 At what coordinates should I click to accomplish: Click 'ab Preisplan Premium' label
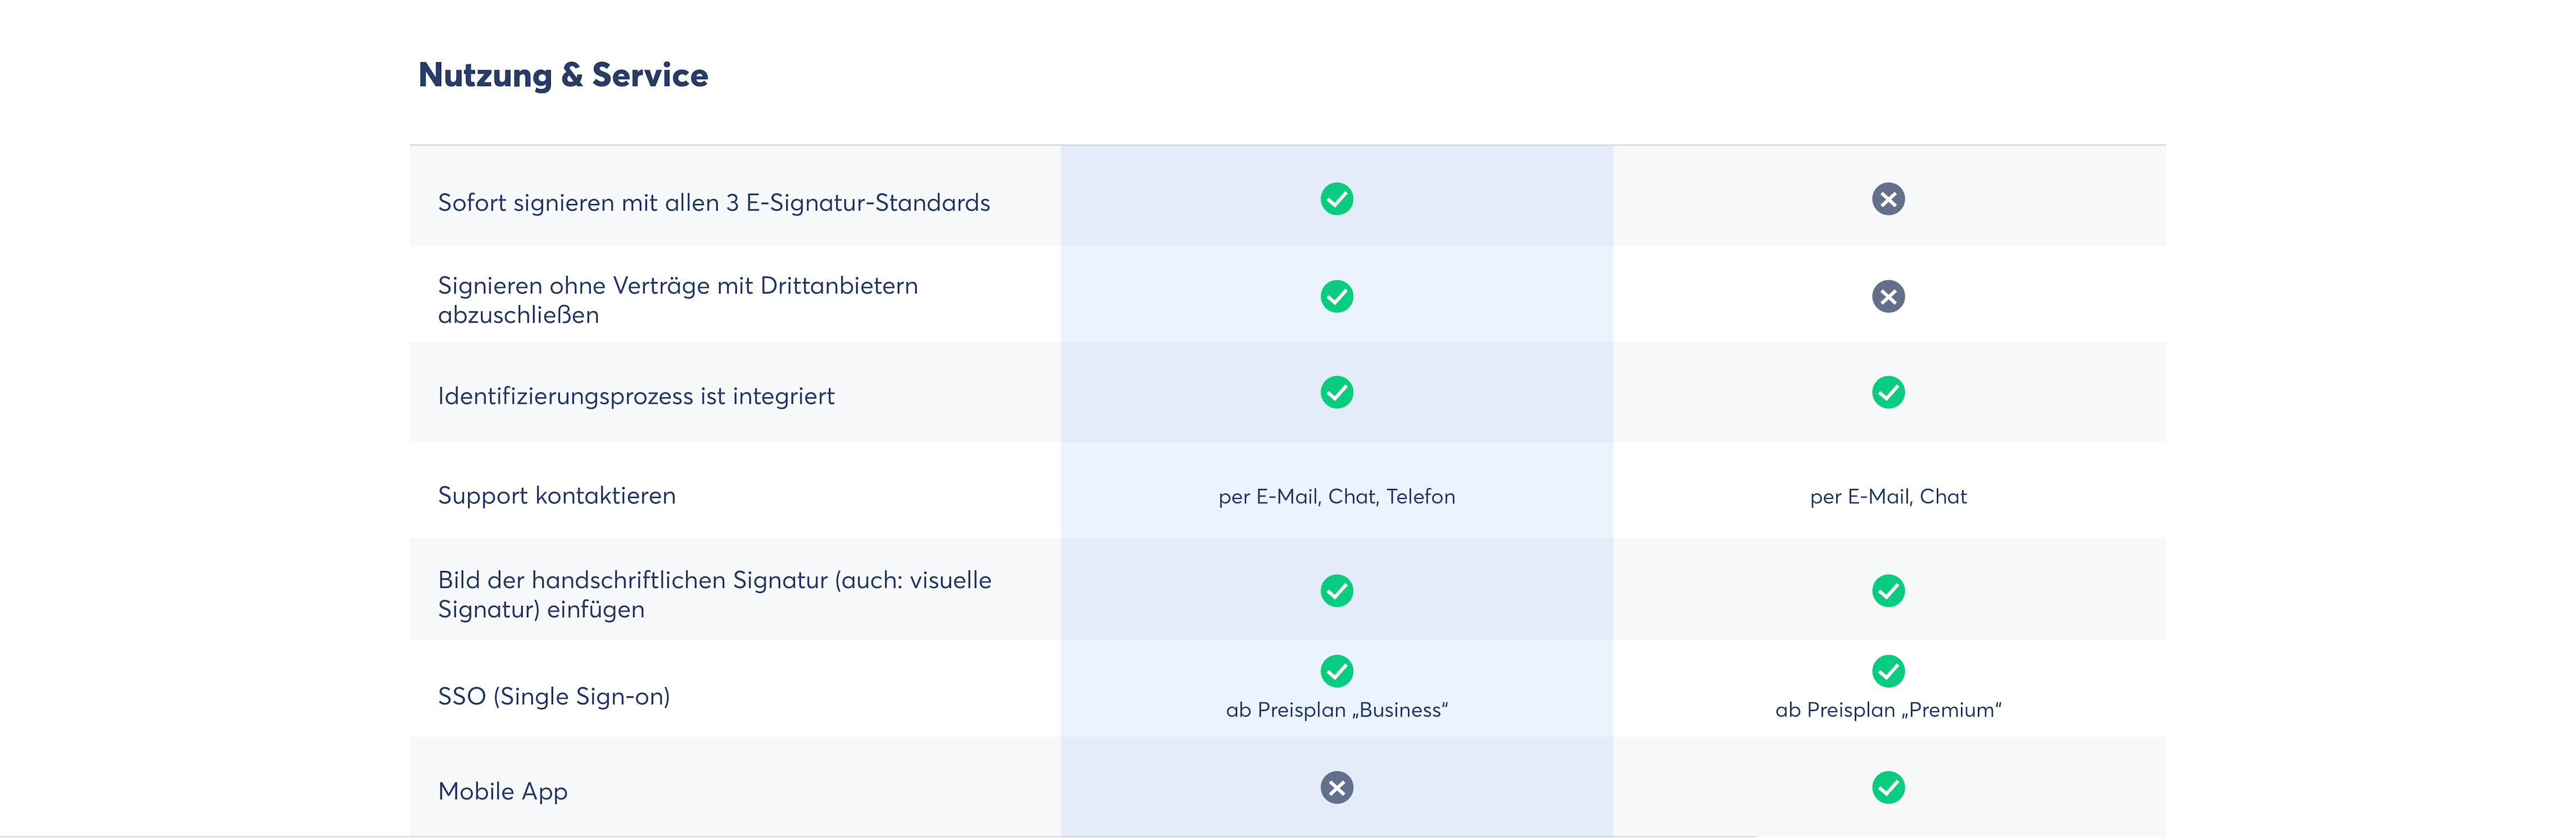coord(1888,710)
